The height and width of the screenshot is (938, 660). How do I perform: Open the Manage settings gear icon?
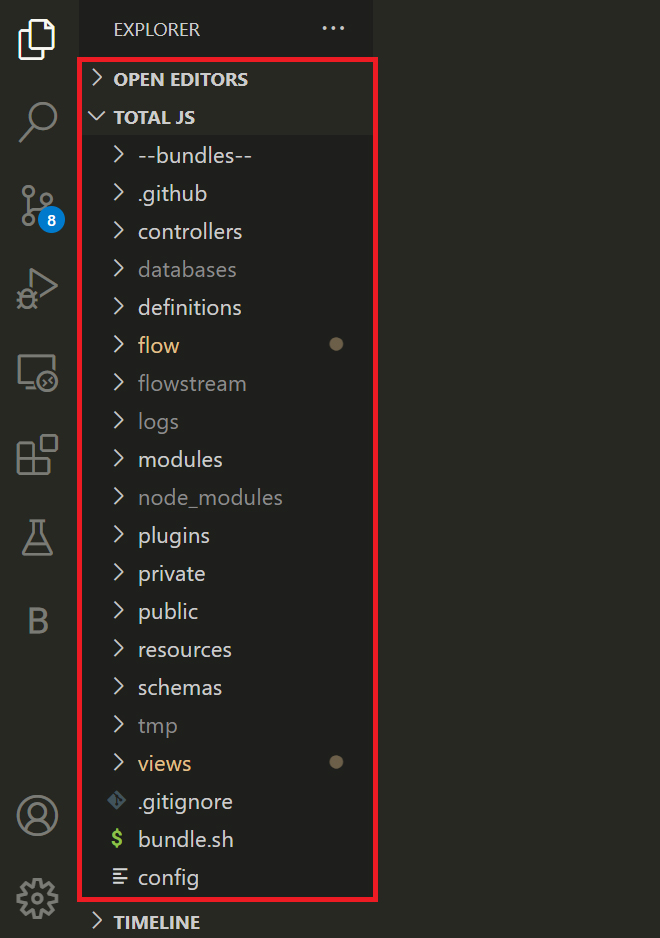click(x=38, y=899)
